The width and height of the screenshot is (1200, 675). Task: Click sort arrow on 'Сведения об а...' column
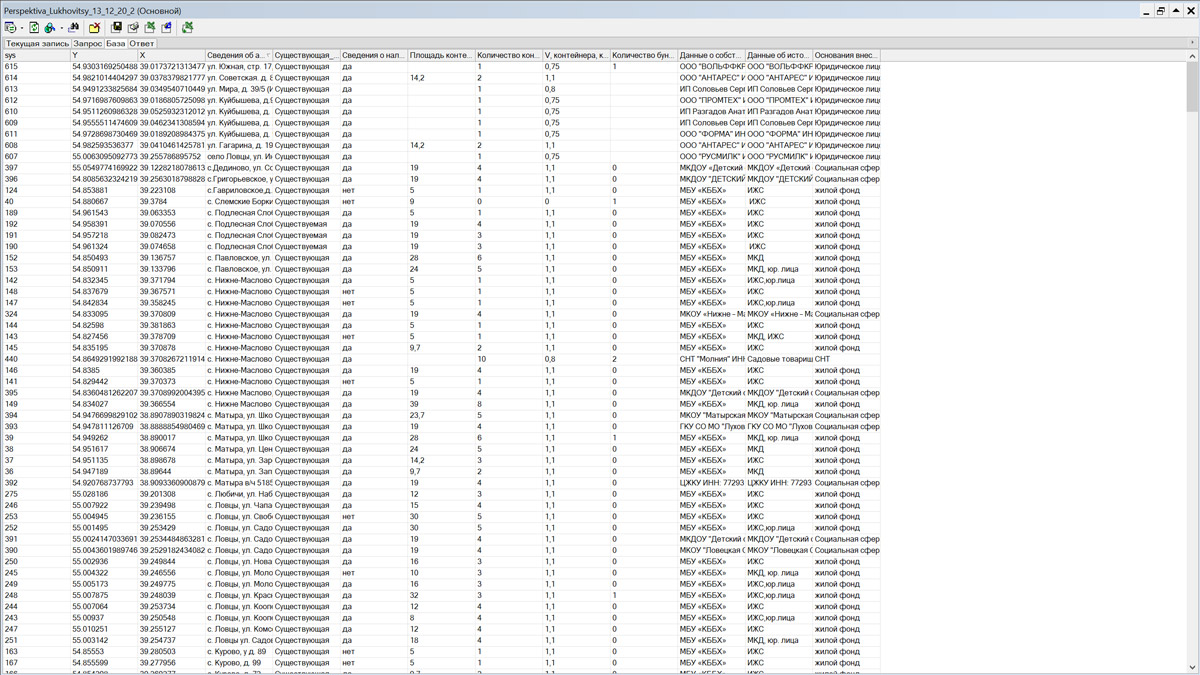click(x=267, y=55)
